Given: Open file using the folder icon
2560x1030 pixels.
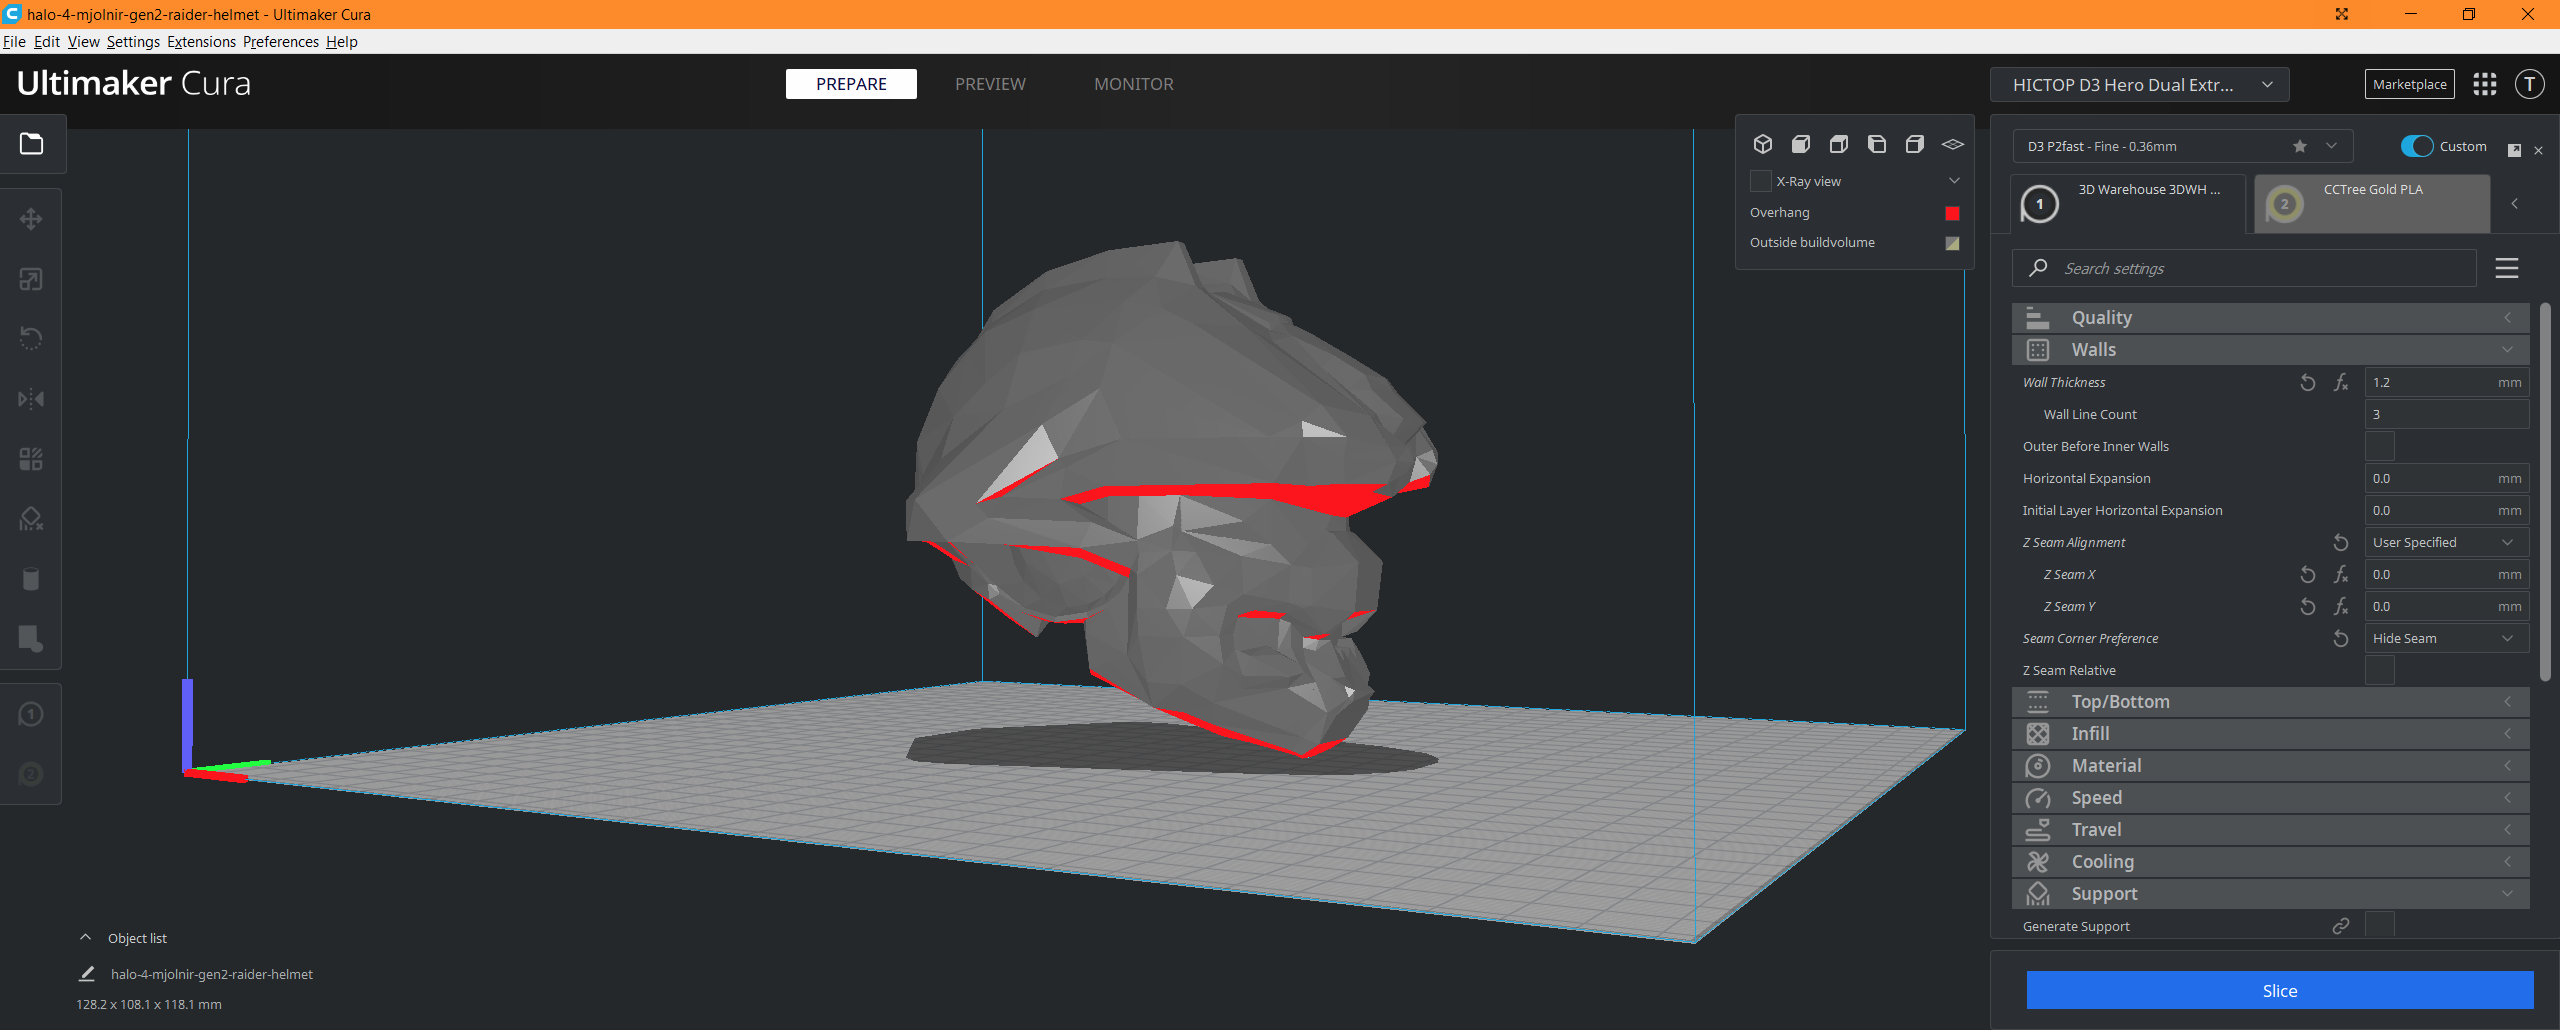Looking at the screenshot, I should tap(32, 144).
